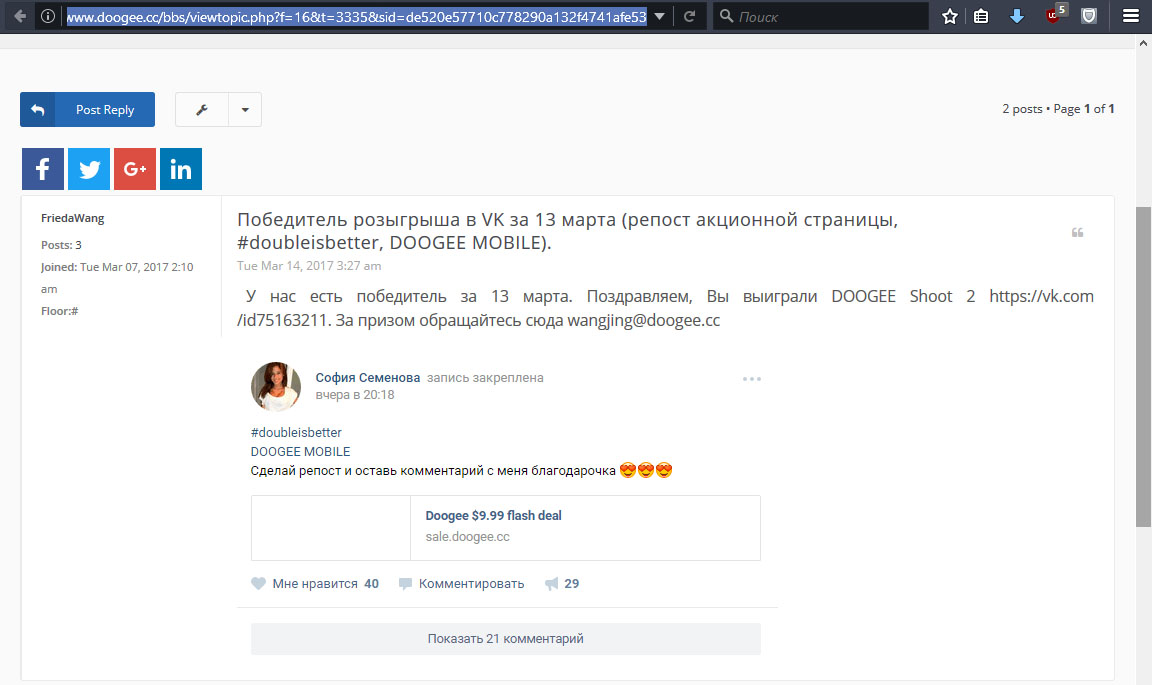Open the uBlock extension icon
This screenshot has width=1152, height=685.
pos(1055,15)
